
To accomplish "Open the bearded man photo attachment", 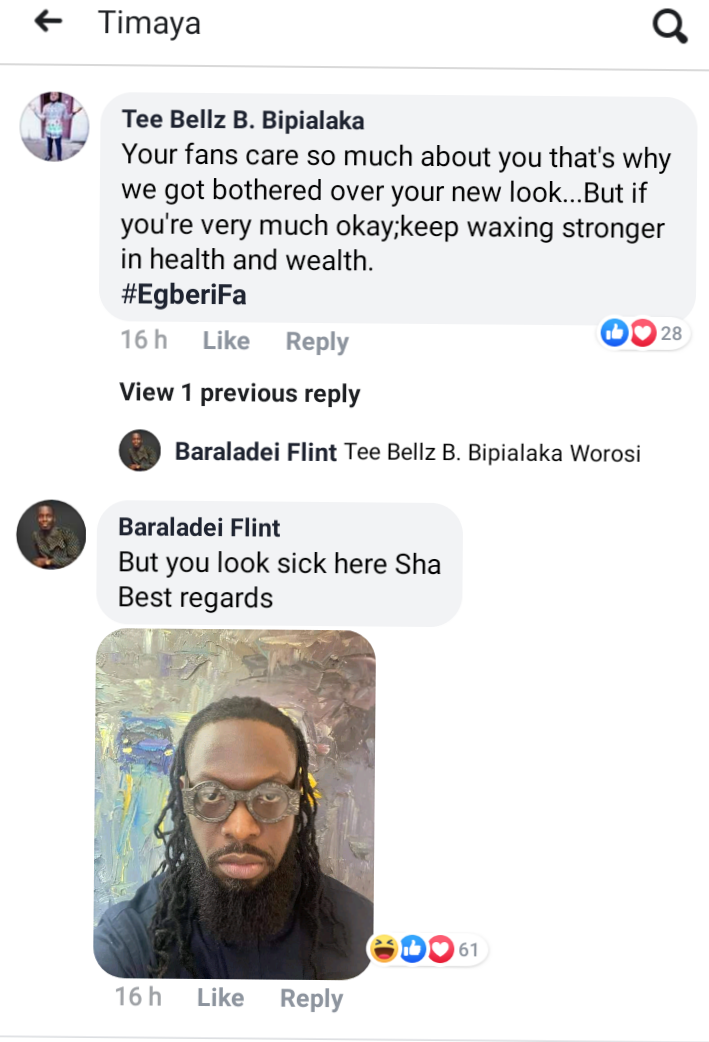I will [x=235, y=803].
